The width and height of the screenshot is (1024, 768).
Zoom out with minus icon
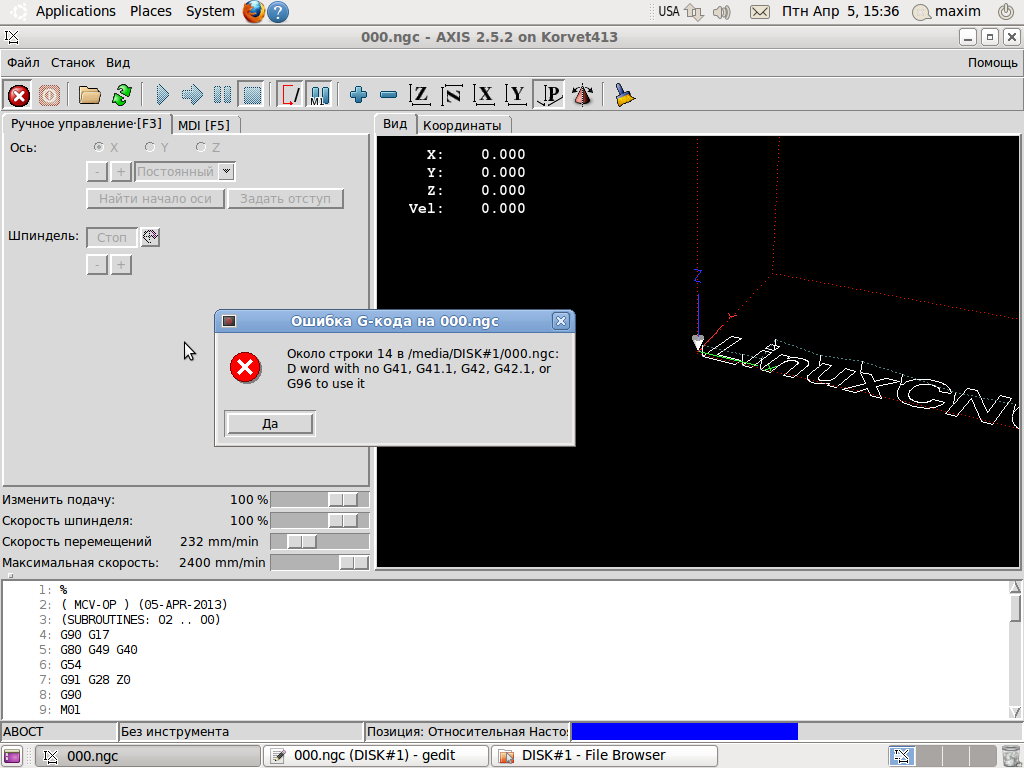click(389, 95)
